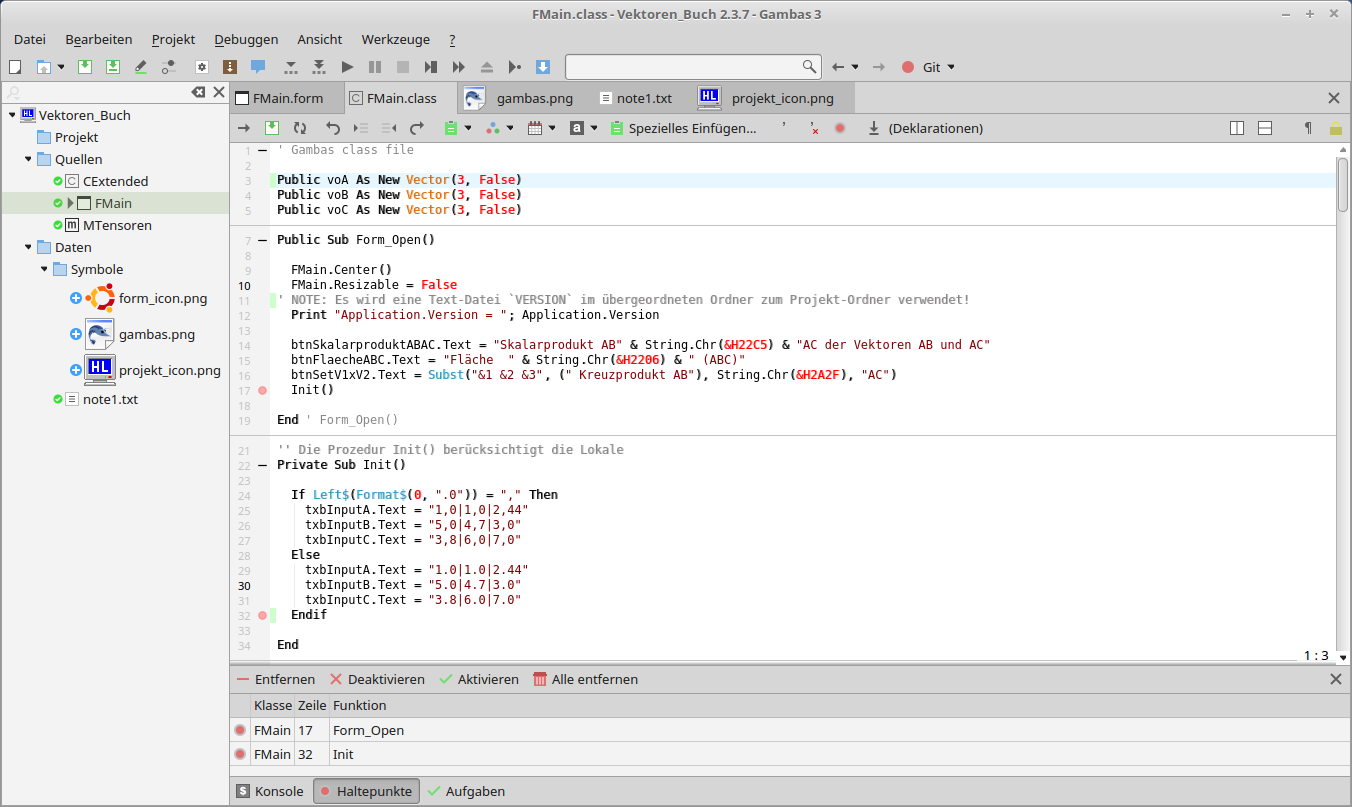Click the Konsole button at bottom
The width and height of the screenshot is (1352, 807).
[x=270, y=791]
